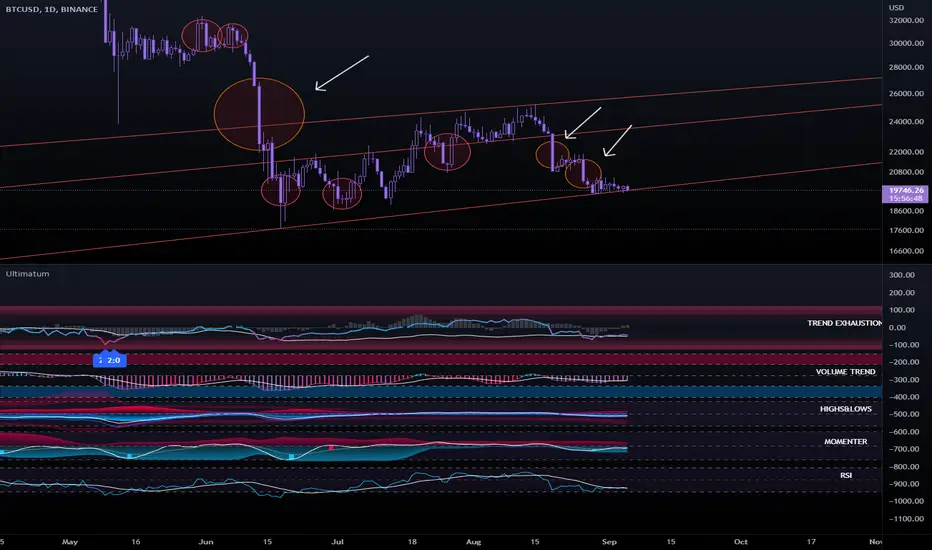Click 26000.00 on the price axis
The image size is (932, 550).
point(906,94)
